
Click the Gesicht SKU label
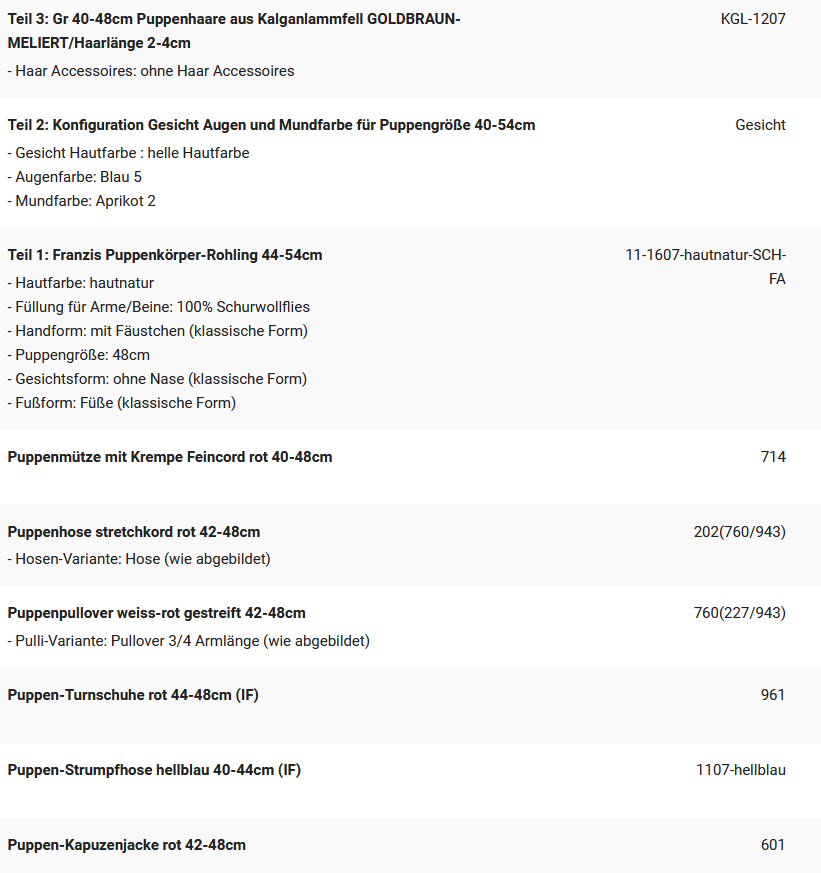point(760,125)
